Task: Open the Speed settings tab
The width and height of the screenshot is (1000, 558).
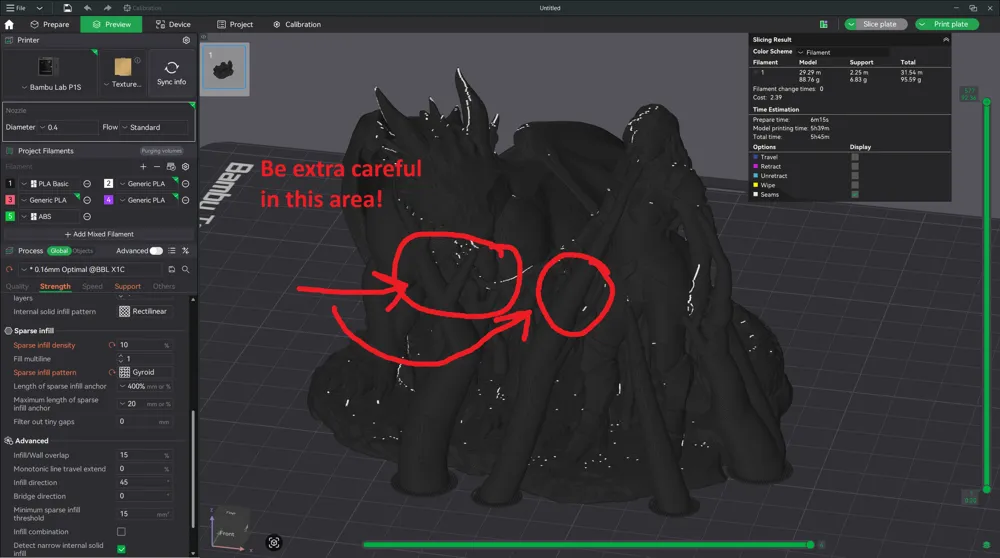Action: tap(92, 286)
